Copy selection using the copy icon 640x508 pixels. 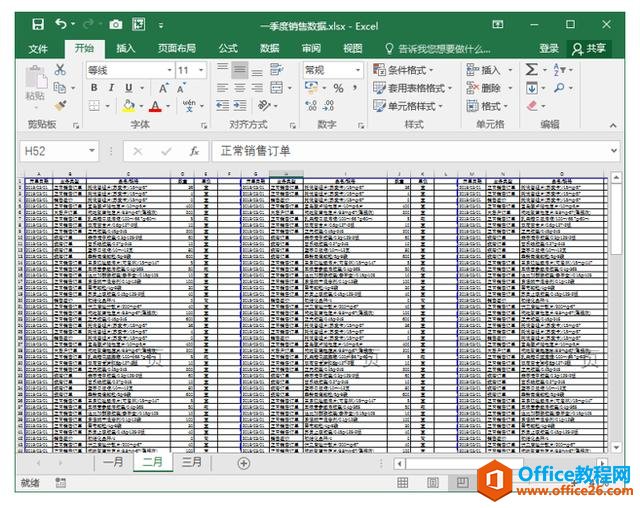[x=60, y=87]
